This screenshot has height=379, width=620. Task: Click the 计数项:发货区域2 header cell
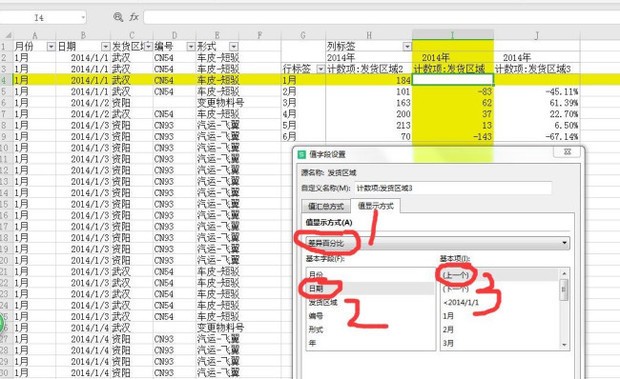click(369, 69)
